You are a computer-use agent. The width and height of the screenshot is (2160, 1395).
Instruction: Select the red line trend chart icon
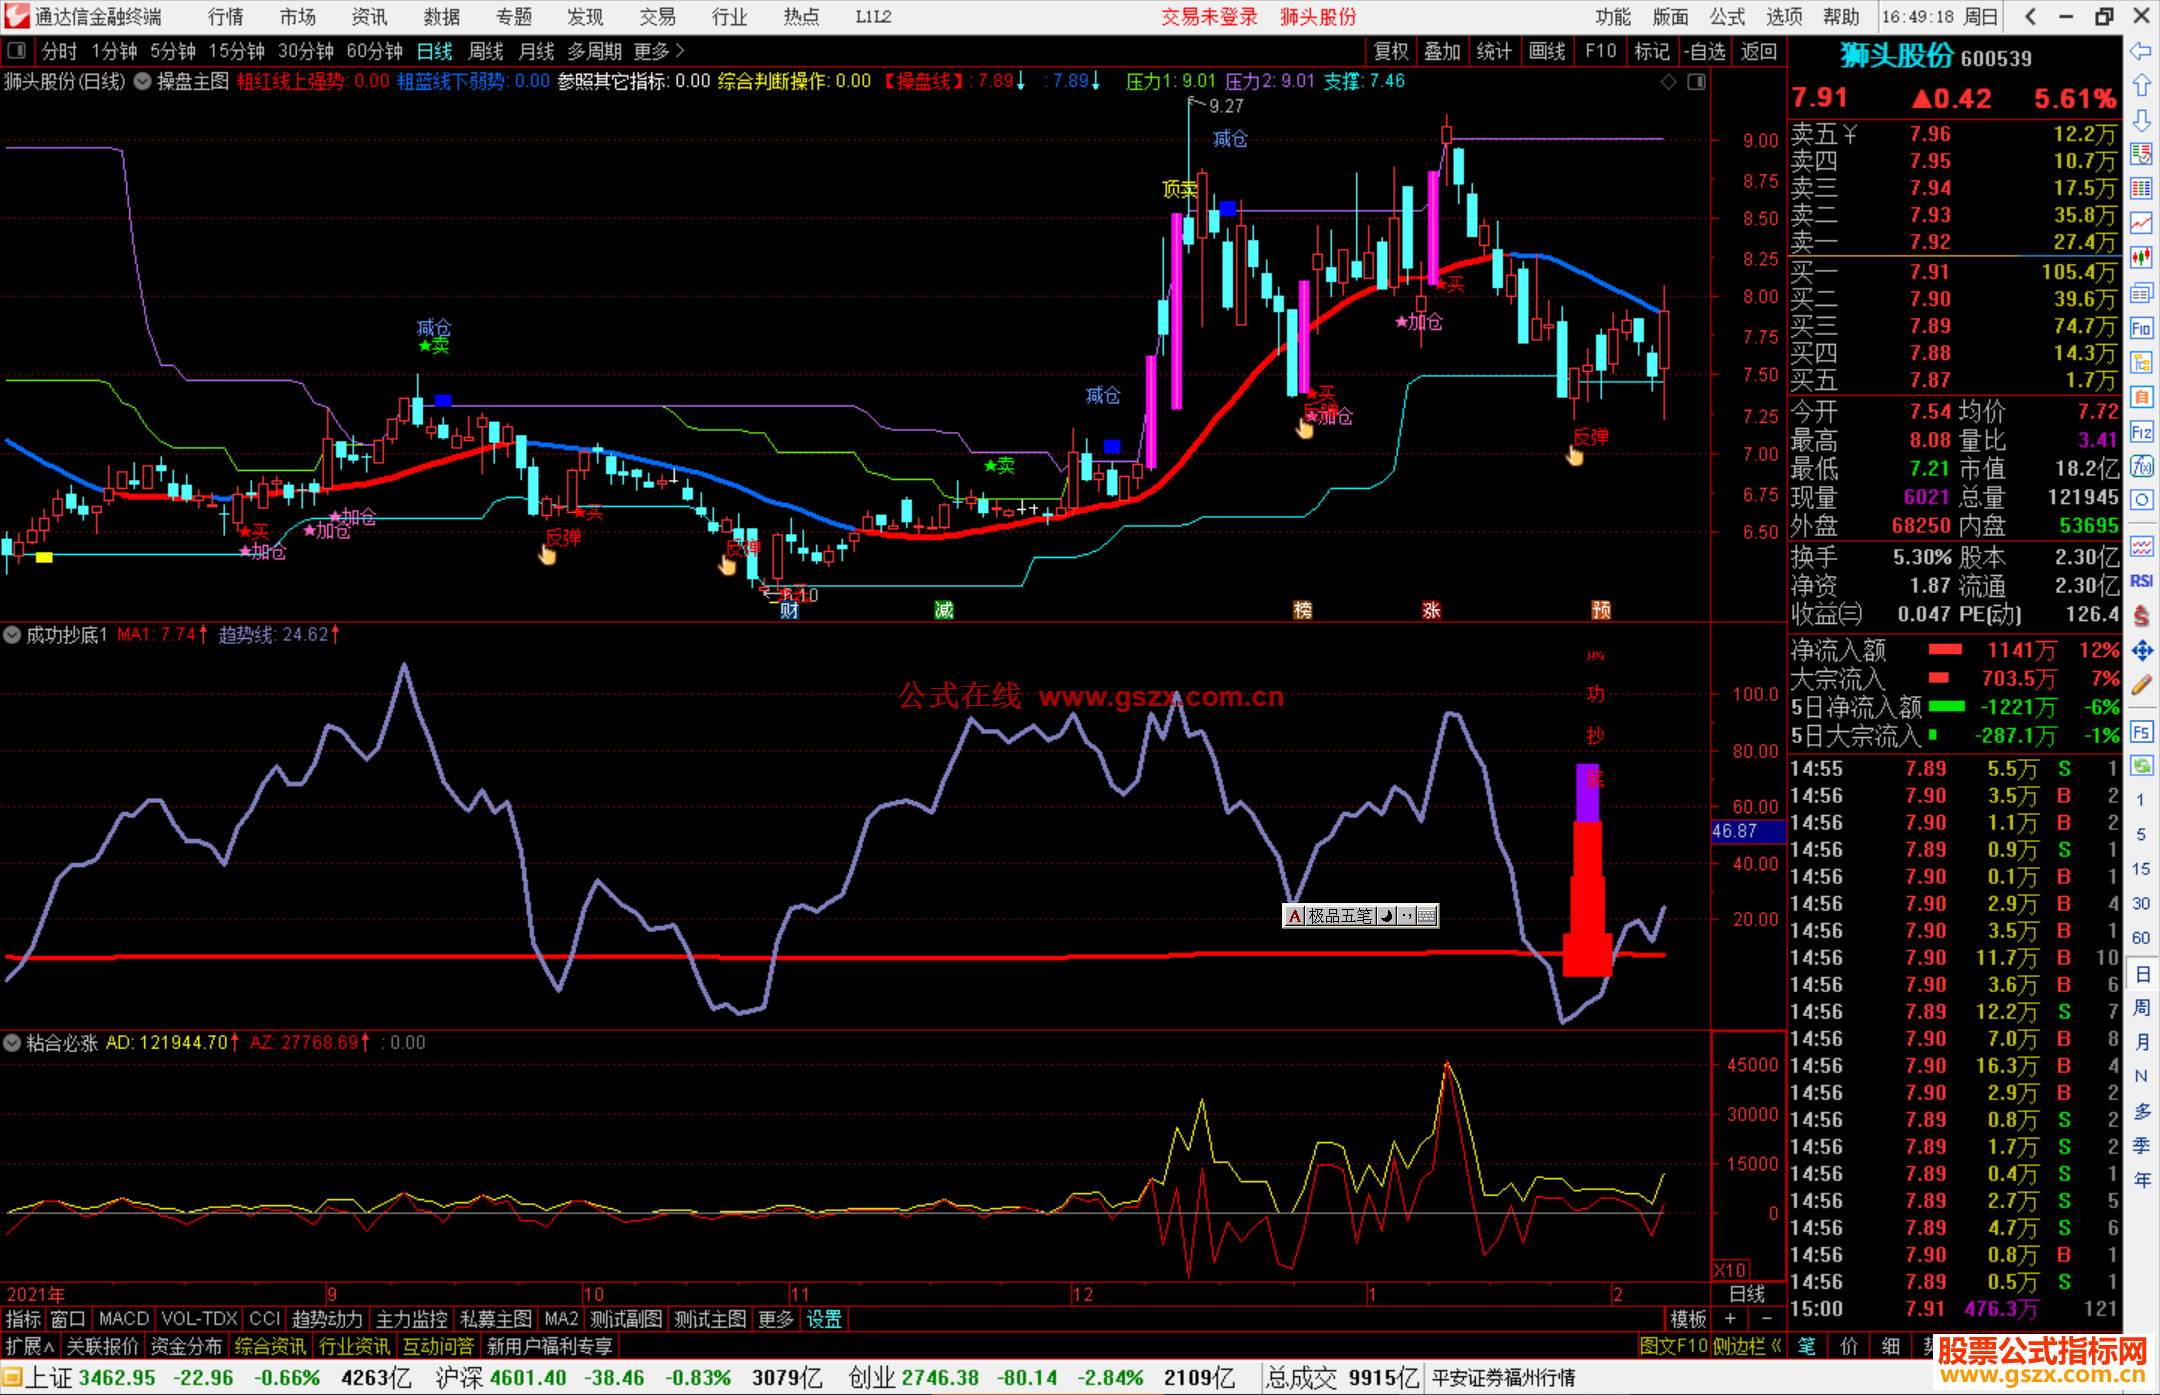pos(2141,223)
